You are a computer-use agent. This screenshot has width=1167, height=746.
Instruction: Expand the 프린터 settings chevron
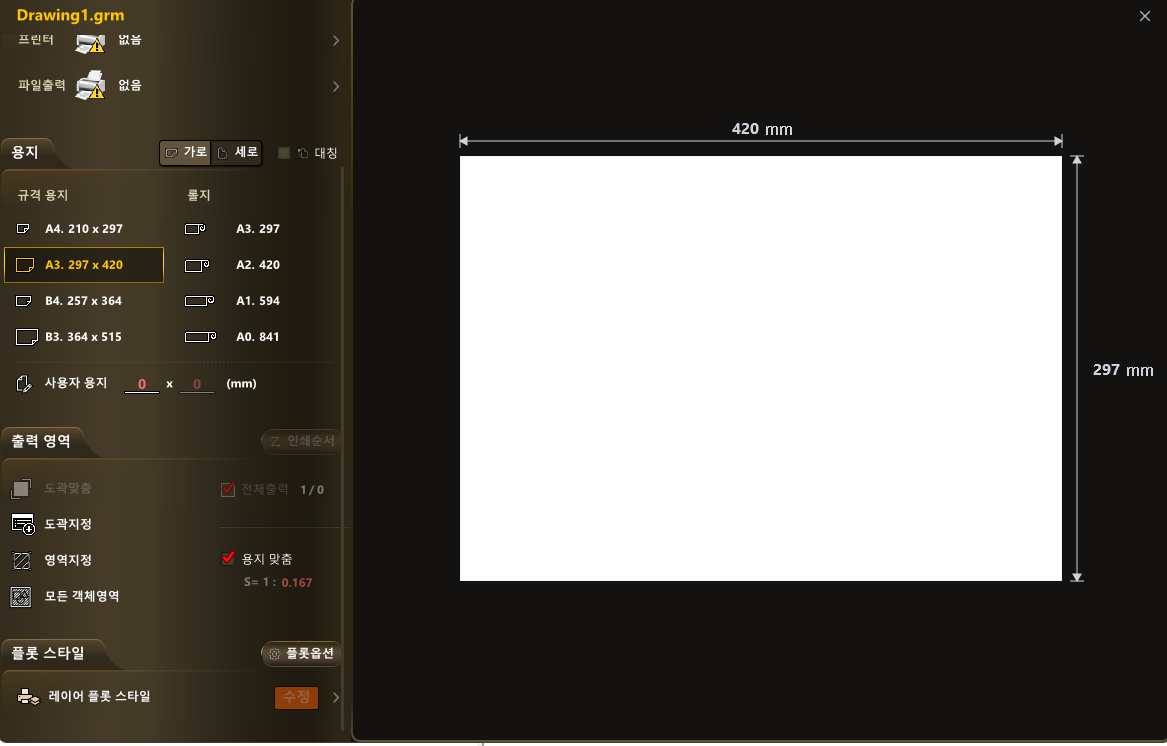click(336, 40)
